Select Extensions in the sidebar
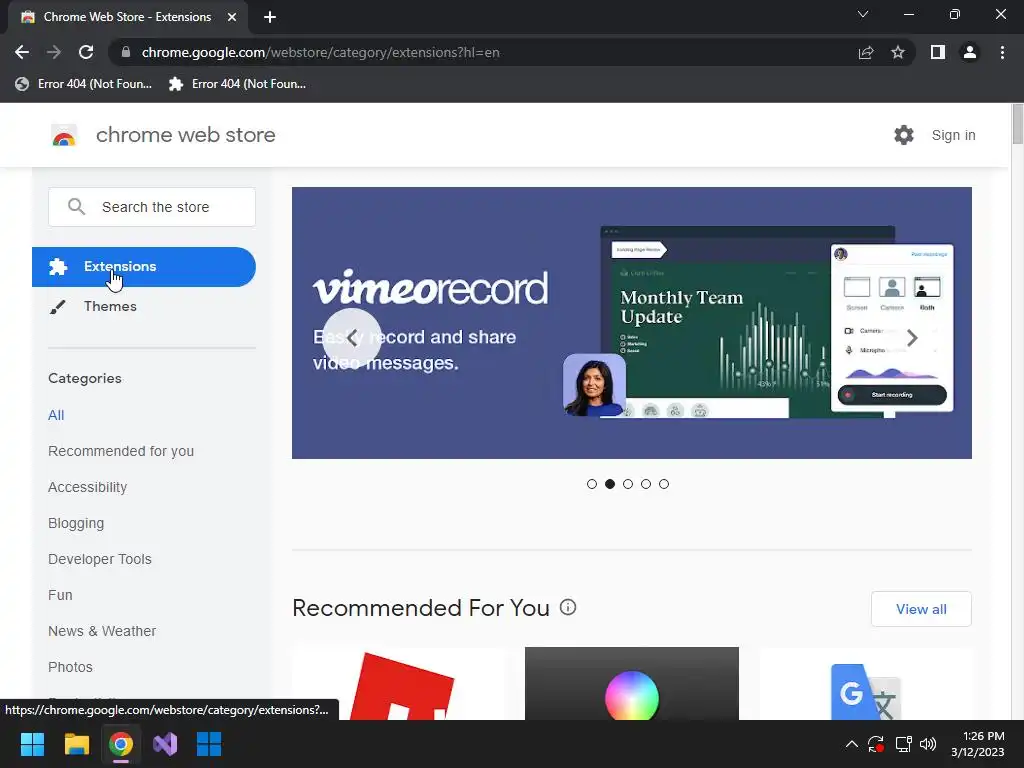Viewport: 1024px width, 768px height. (x=144, y=266)
